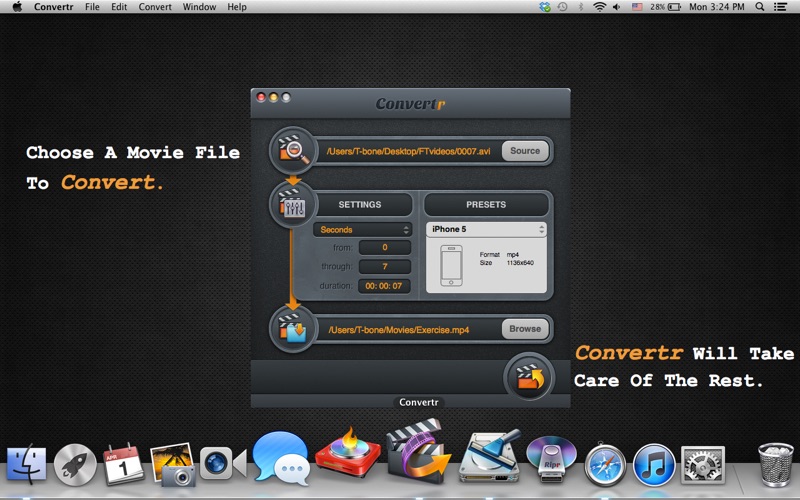This screenshot has width=800, height=500.
Task: Start conversion with the round convert icon
Action: (x=529, y=378)
